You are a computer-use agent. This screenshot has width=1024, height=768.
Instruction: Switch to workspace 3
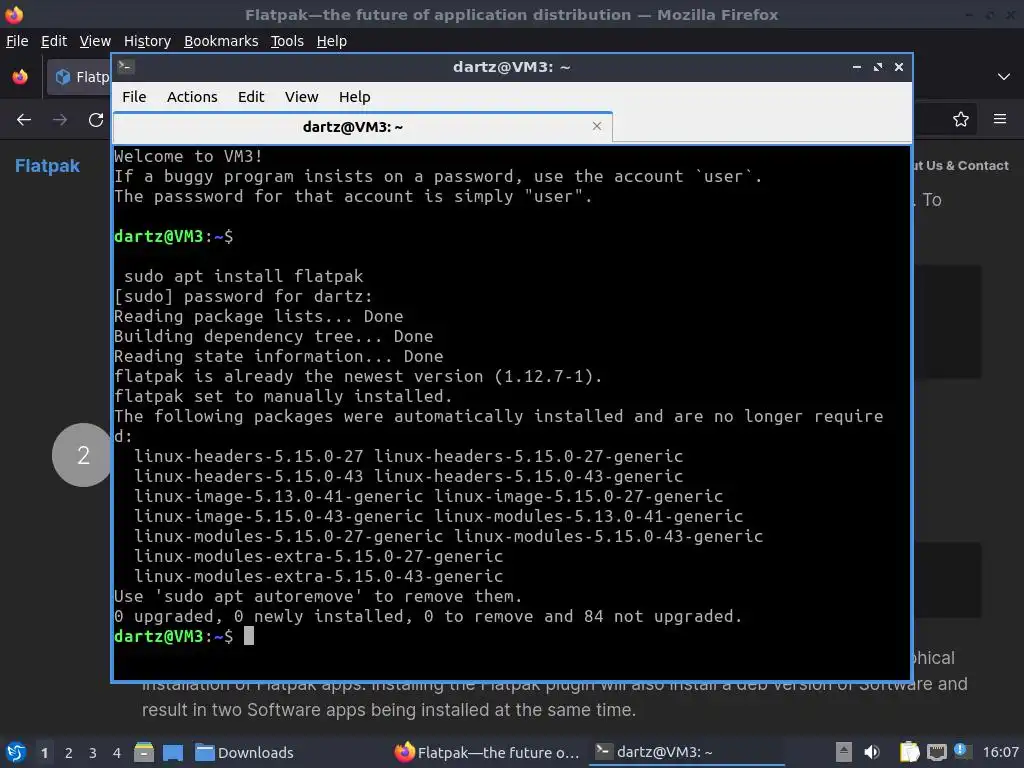[x=93, y=753]
